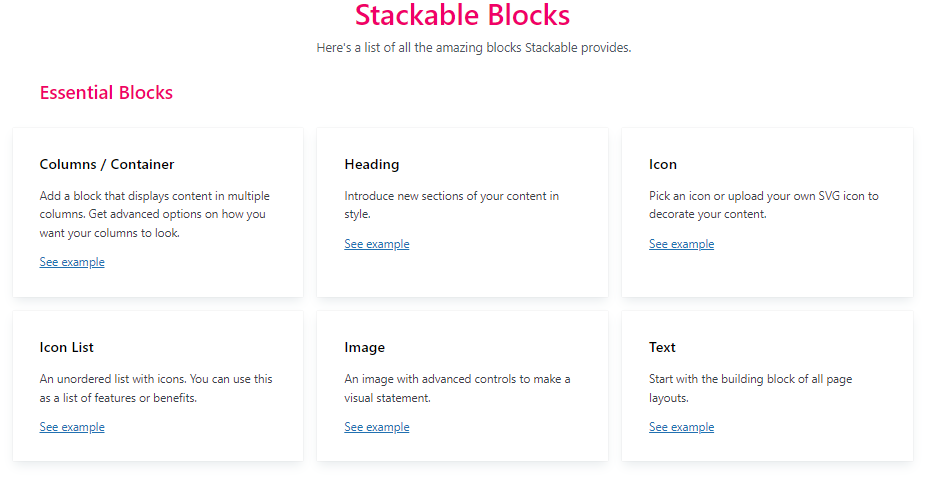
Task: Click the page subtitle about amazing blocks
Action: pyautogui.click(x=474, y=47)
